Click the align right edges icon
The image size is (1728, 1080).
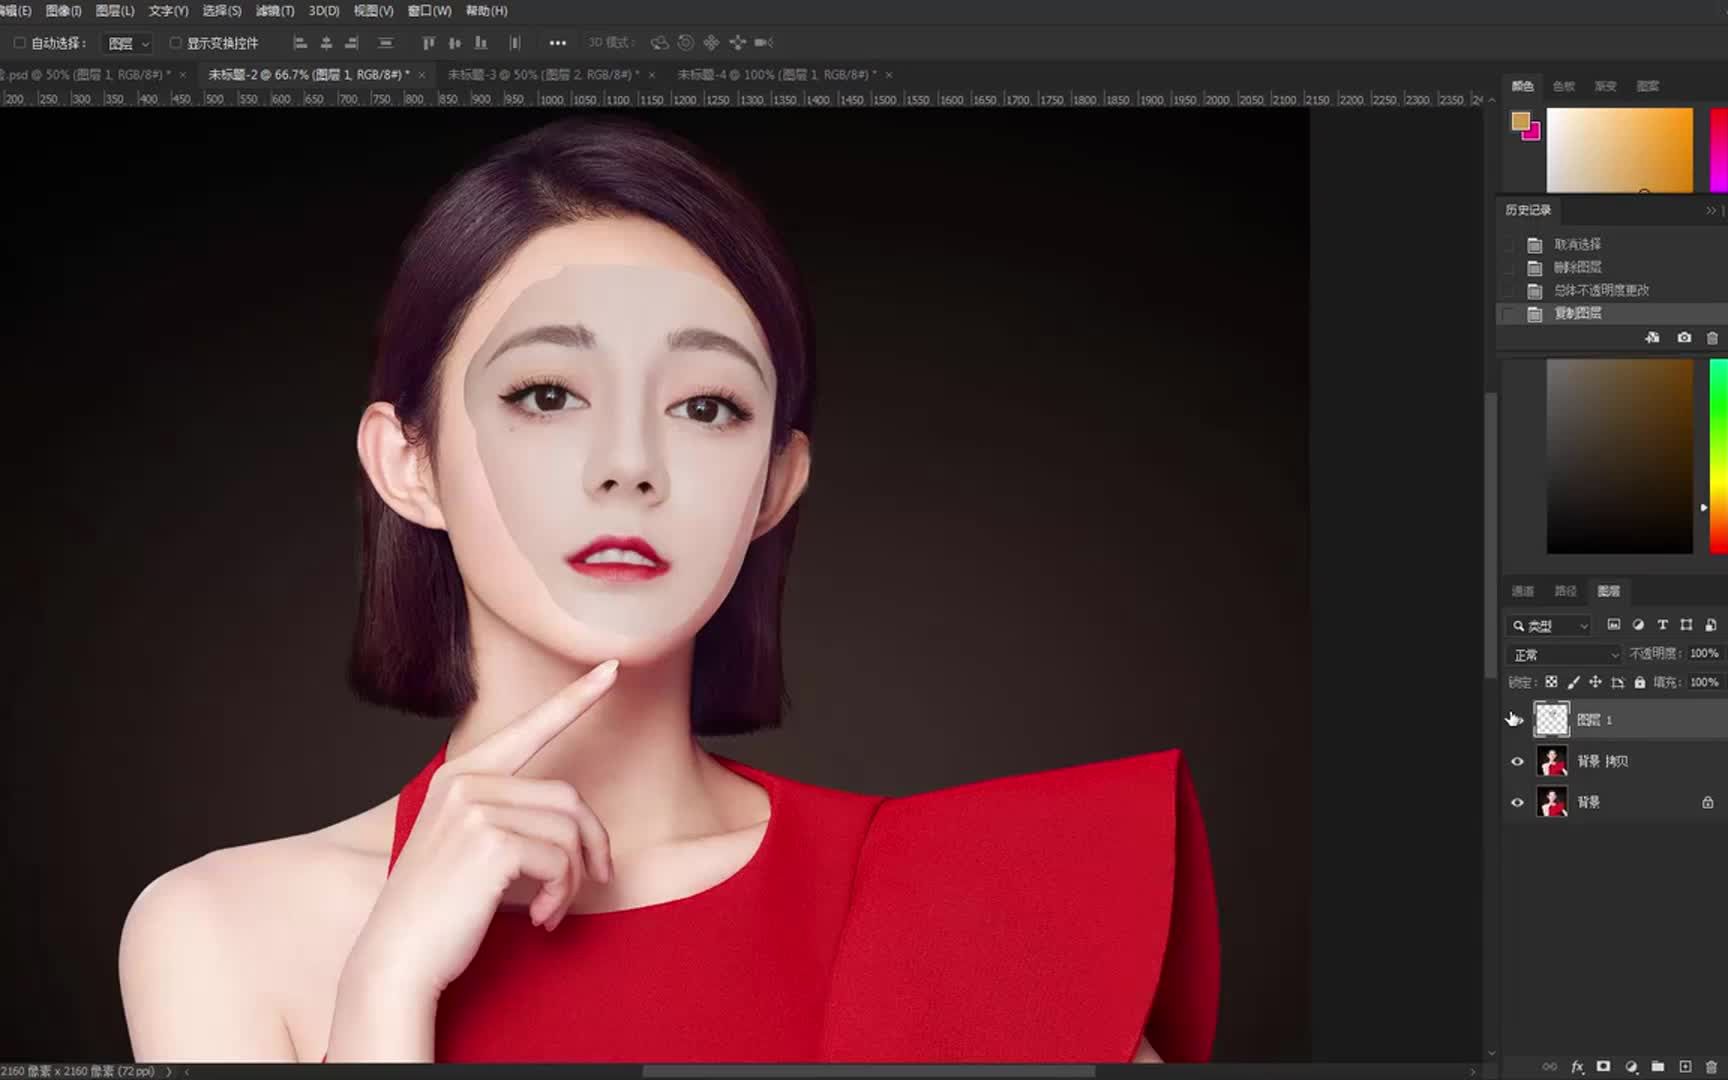(x=351, y=43)
